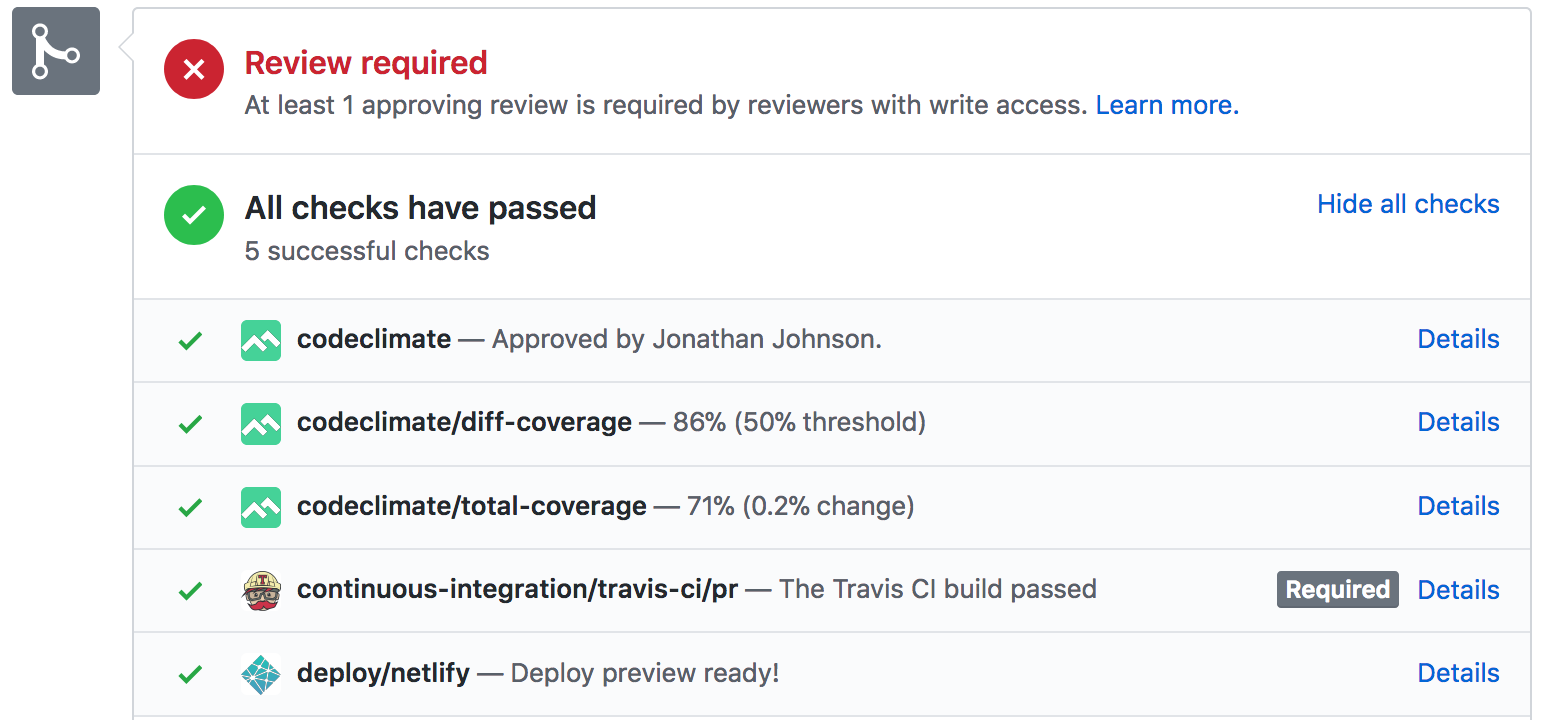This screenshot has width=1550, height=720.
Task: Collapse checks using Hide all checks
Action: click(x=1407, y=204)
